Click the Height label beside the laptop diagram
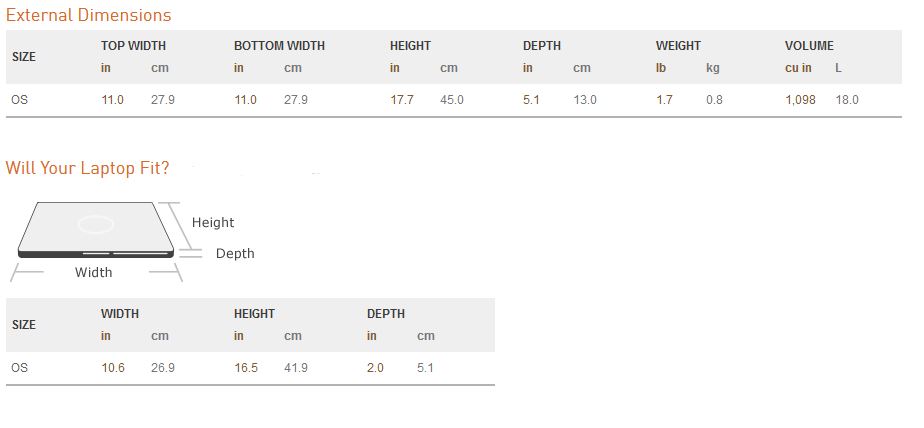Image resolution: width=924 pixels, height=428 pixels. [213, 223]
